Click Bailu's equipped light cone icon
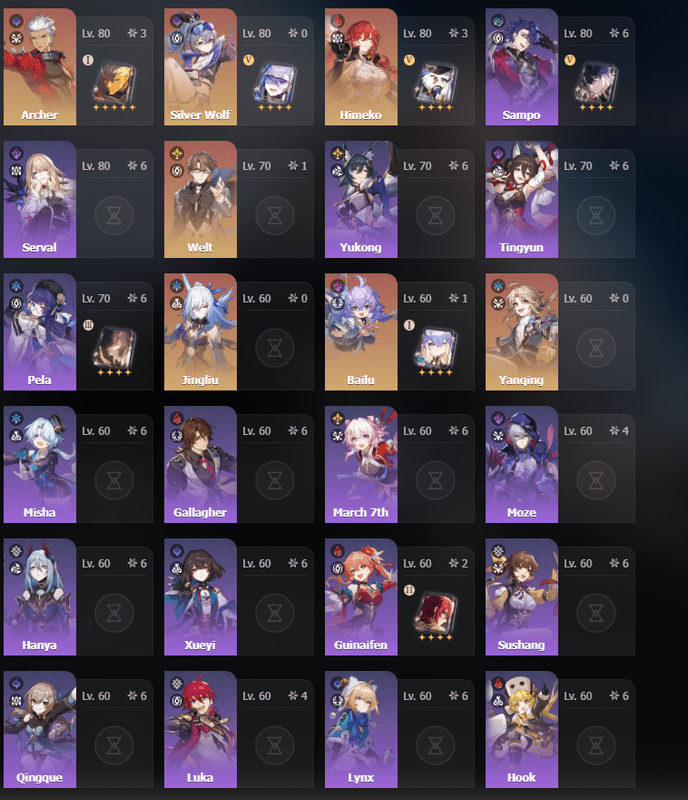Screen dimensions: 688x800 click(435, 348)
